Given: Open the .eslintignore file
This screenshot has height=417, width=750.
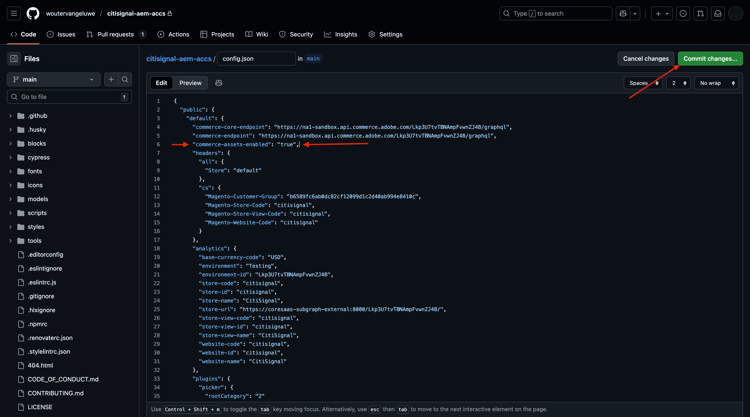Looking at the screenshot, I should pos(44,268).
